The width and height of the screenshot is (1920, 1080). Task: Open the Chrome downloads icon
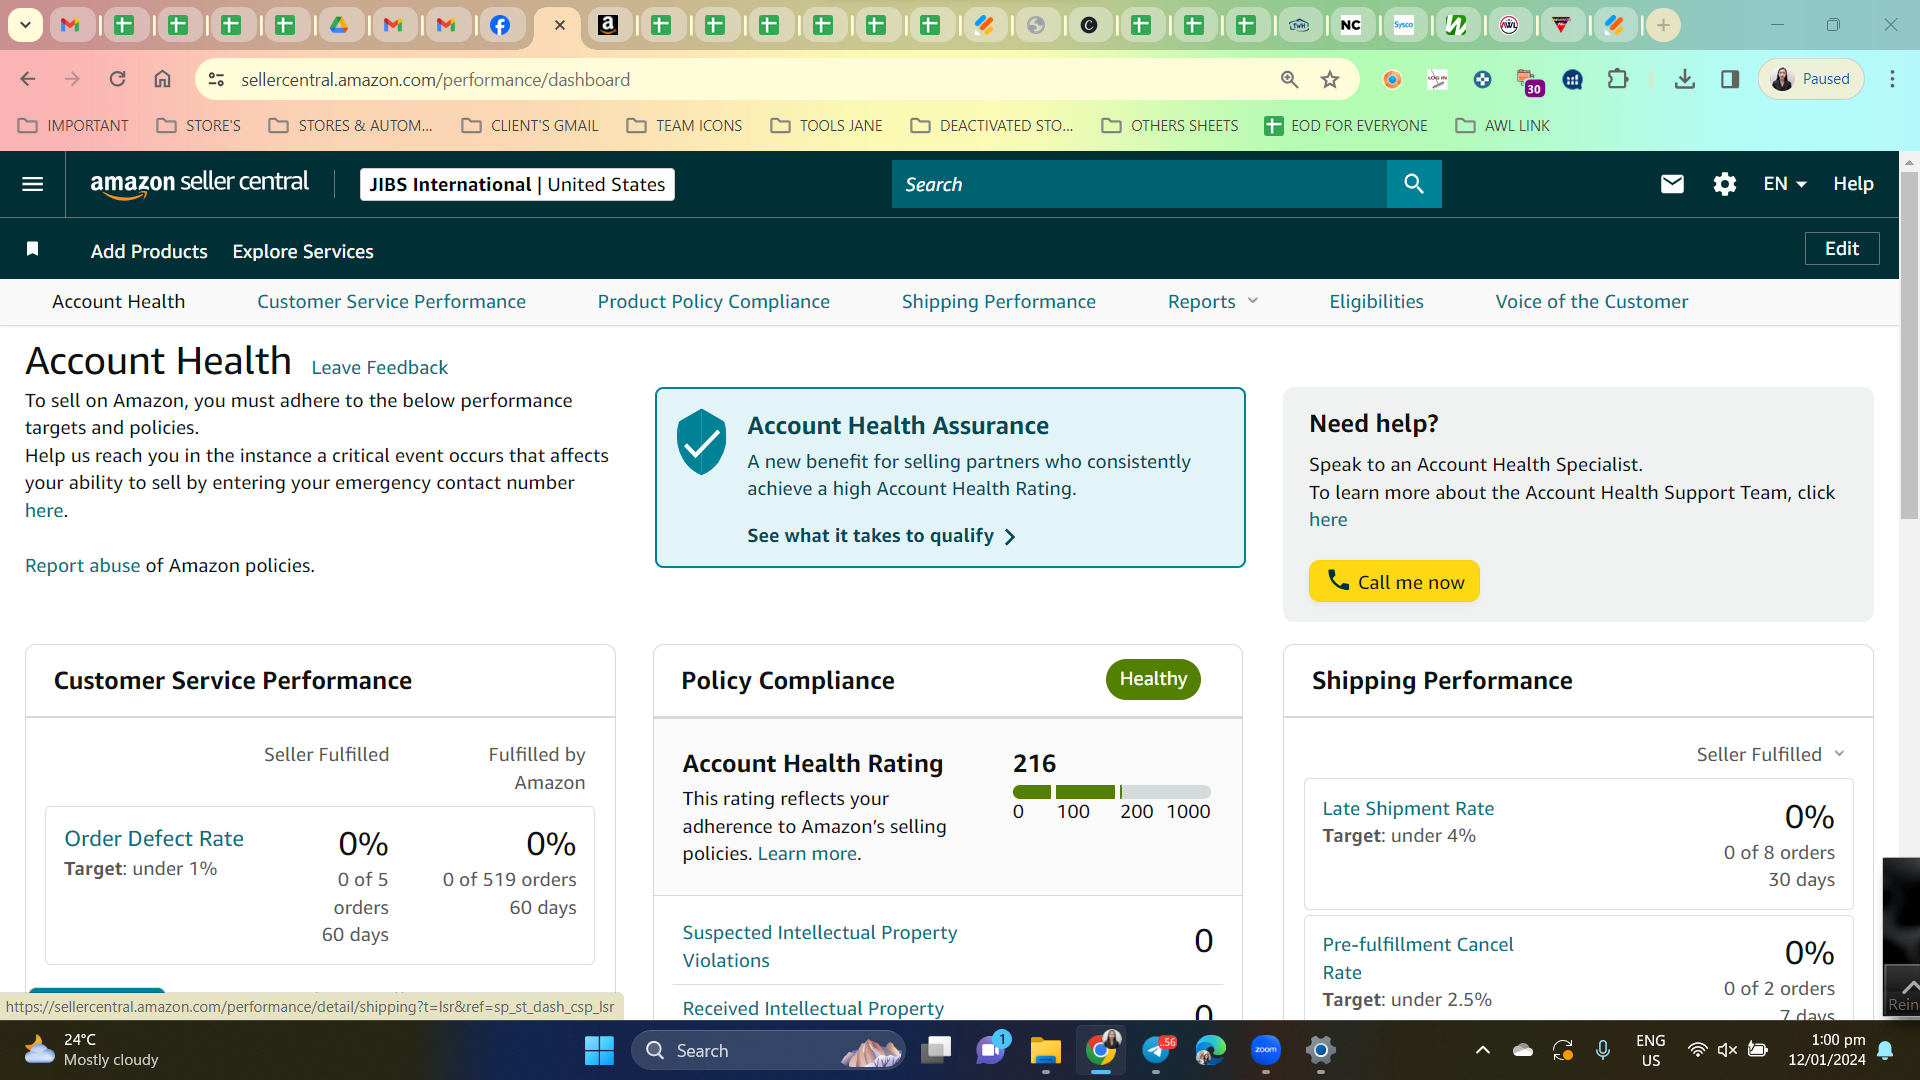[x=1685, y=79]
